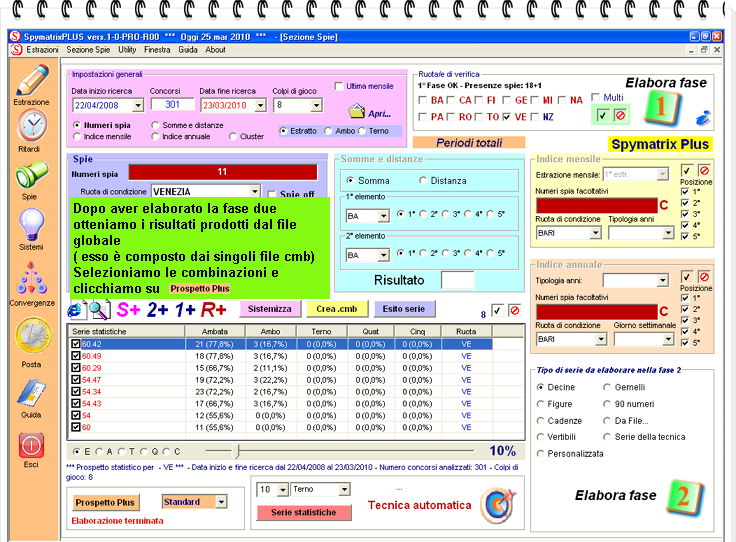Open the Guida menu in menu bar
The image size is (736, 542).
(x=188, y=50)
